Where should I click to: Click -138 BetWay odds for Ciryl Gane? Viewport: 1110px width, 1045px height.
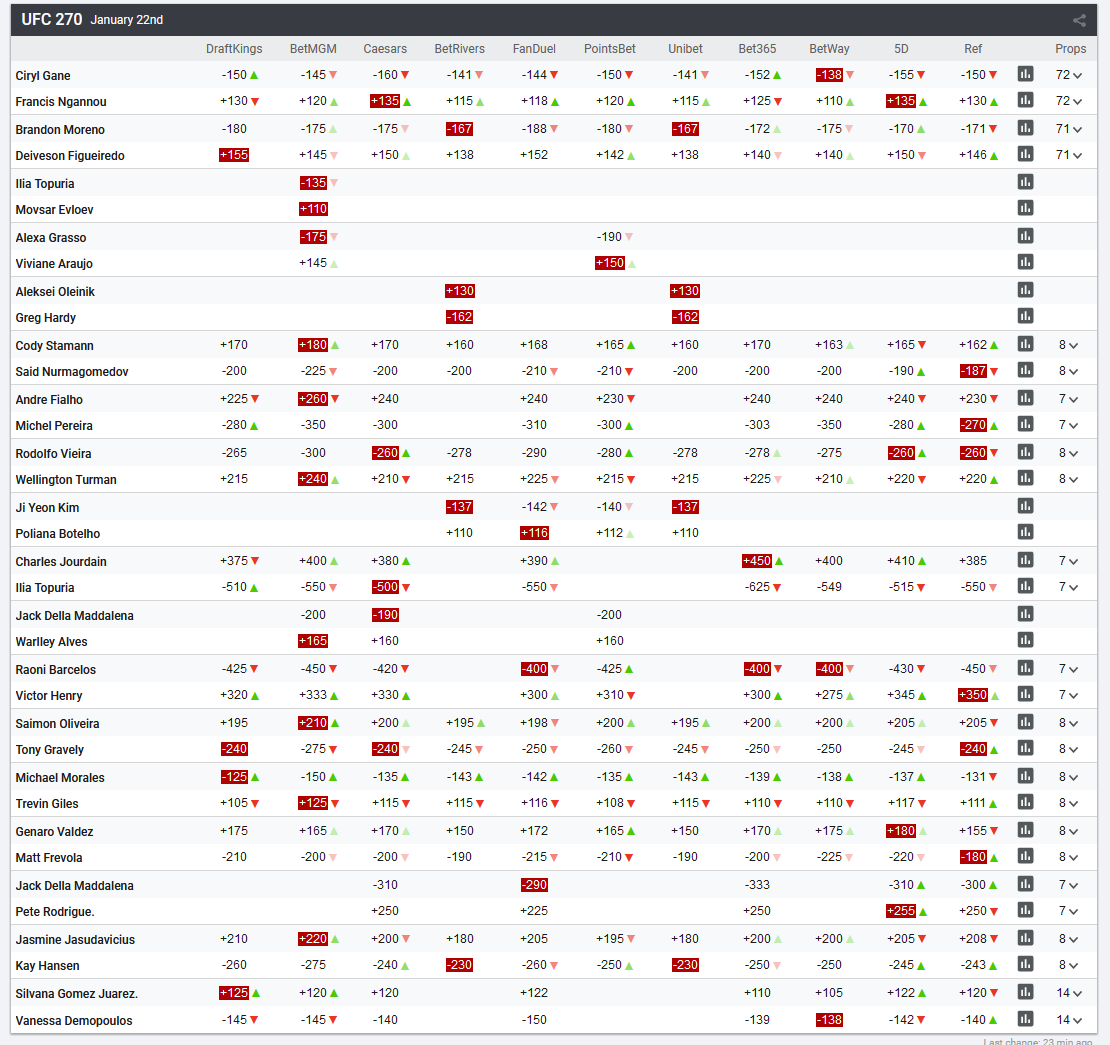tap(829, 74)
